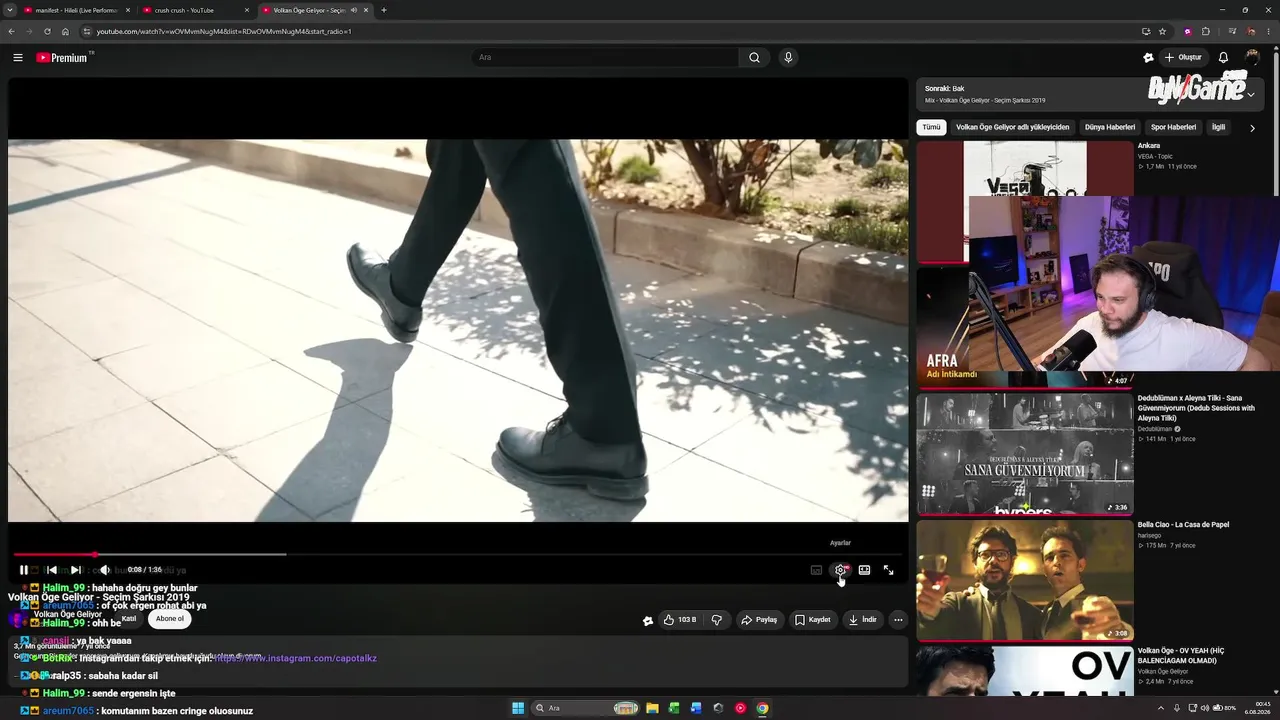Go back in browser history

click(11, 31)
